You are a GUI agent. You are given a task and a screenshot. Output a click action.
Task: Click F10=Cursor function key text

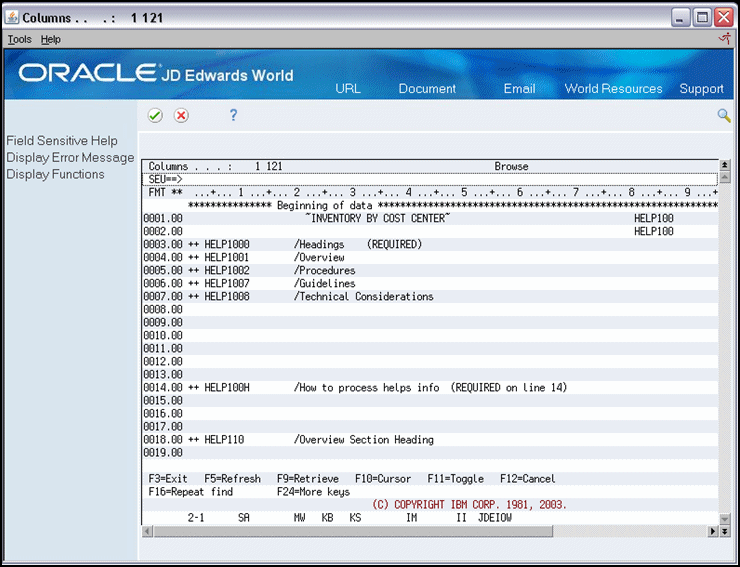tap(383, 479)
